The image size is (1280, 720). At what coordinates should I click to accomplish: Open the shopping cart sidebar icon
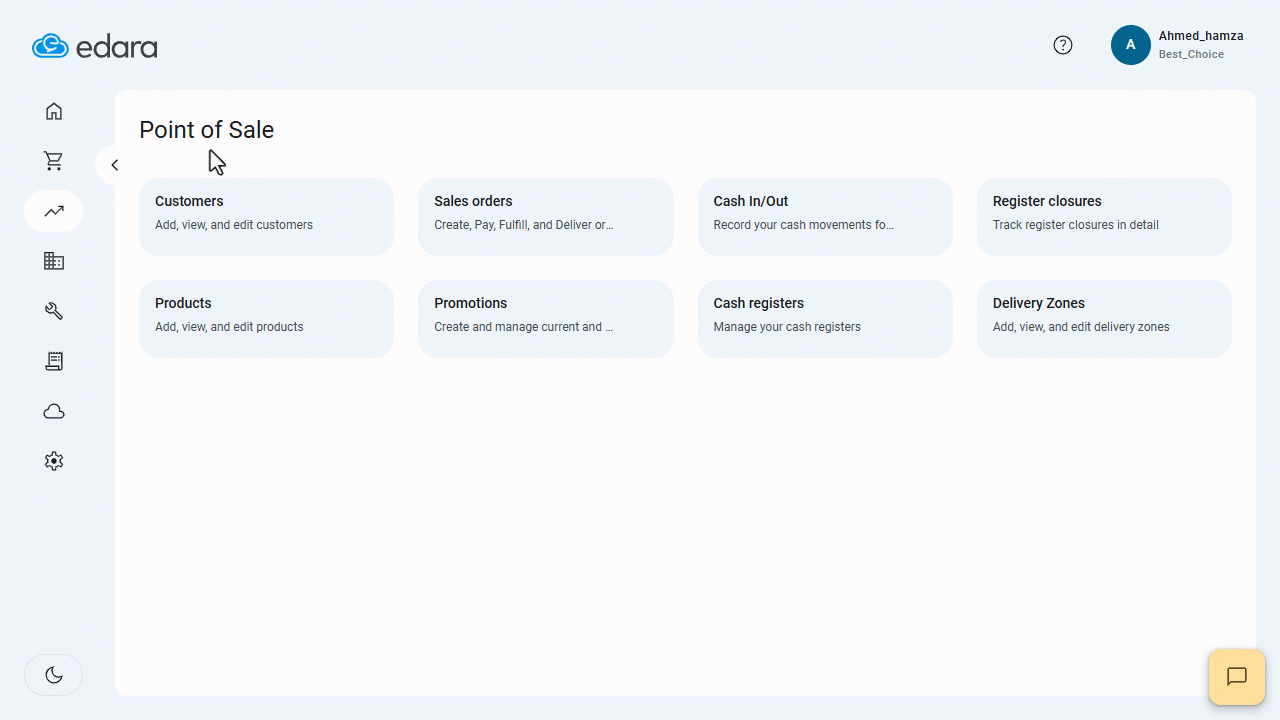54,161
